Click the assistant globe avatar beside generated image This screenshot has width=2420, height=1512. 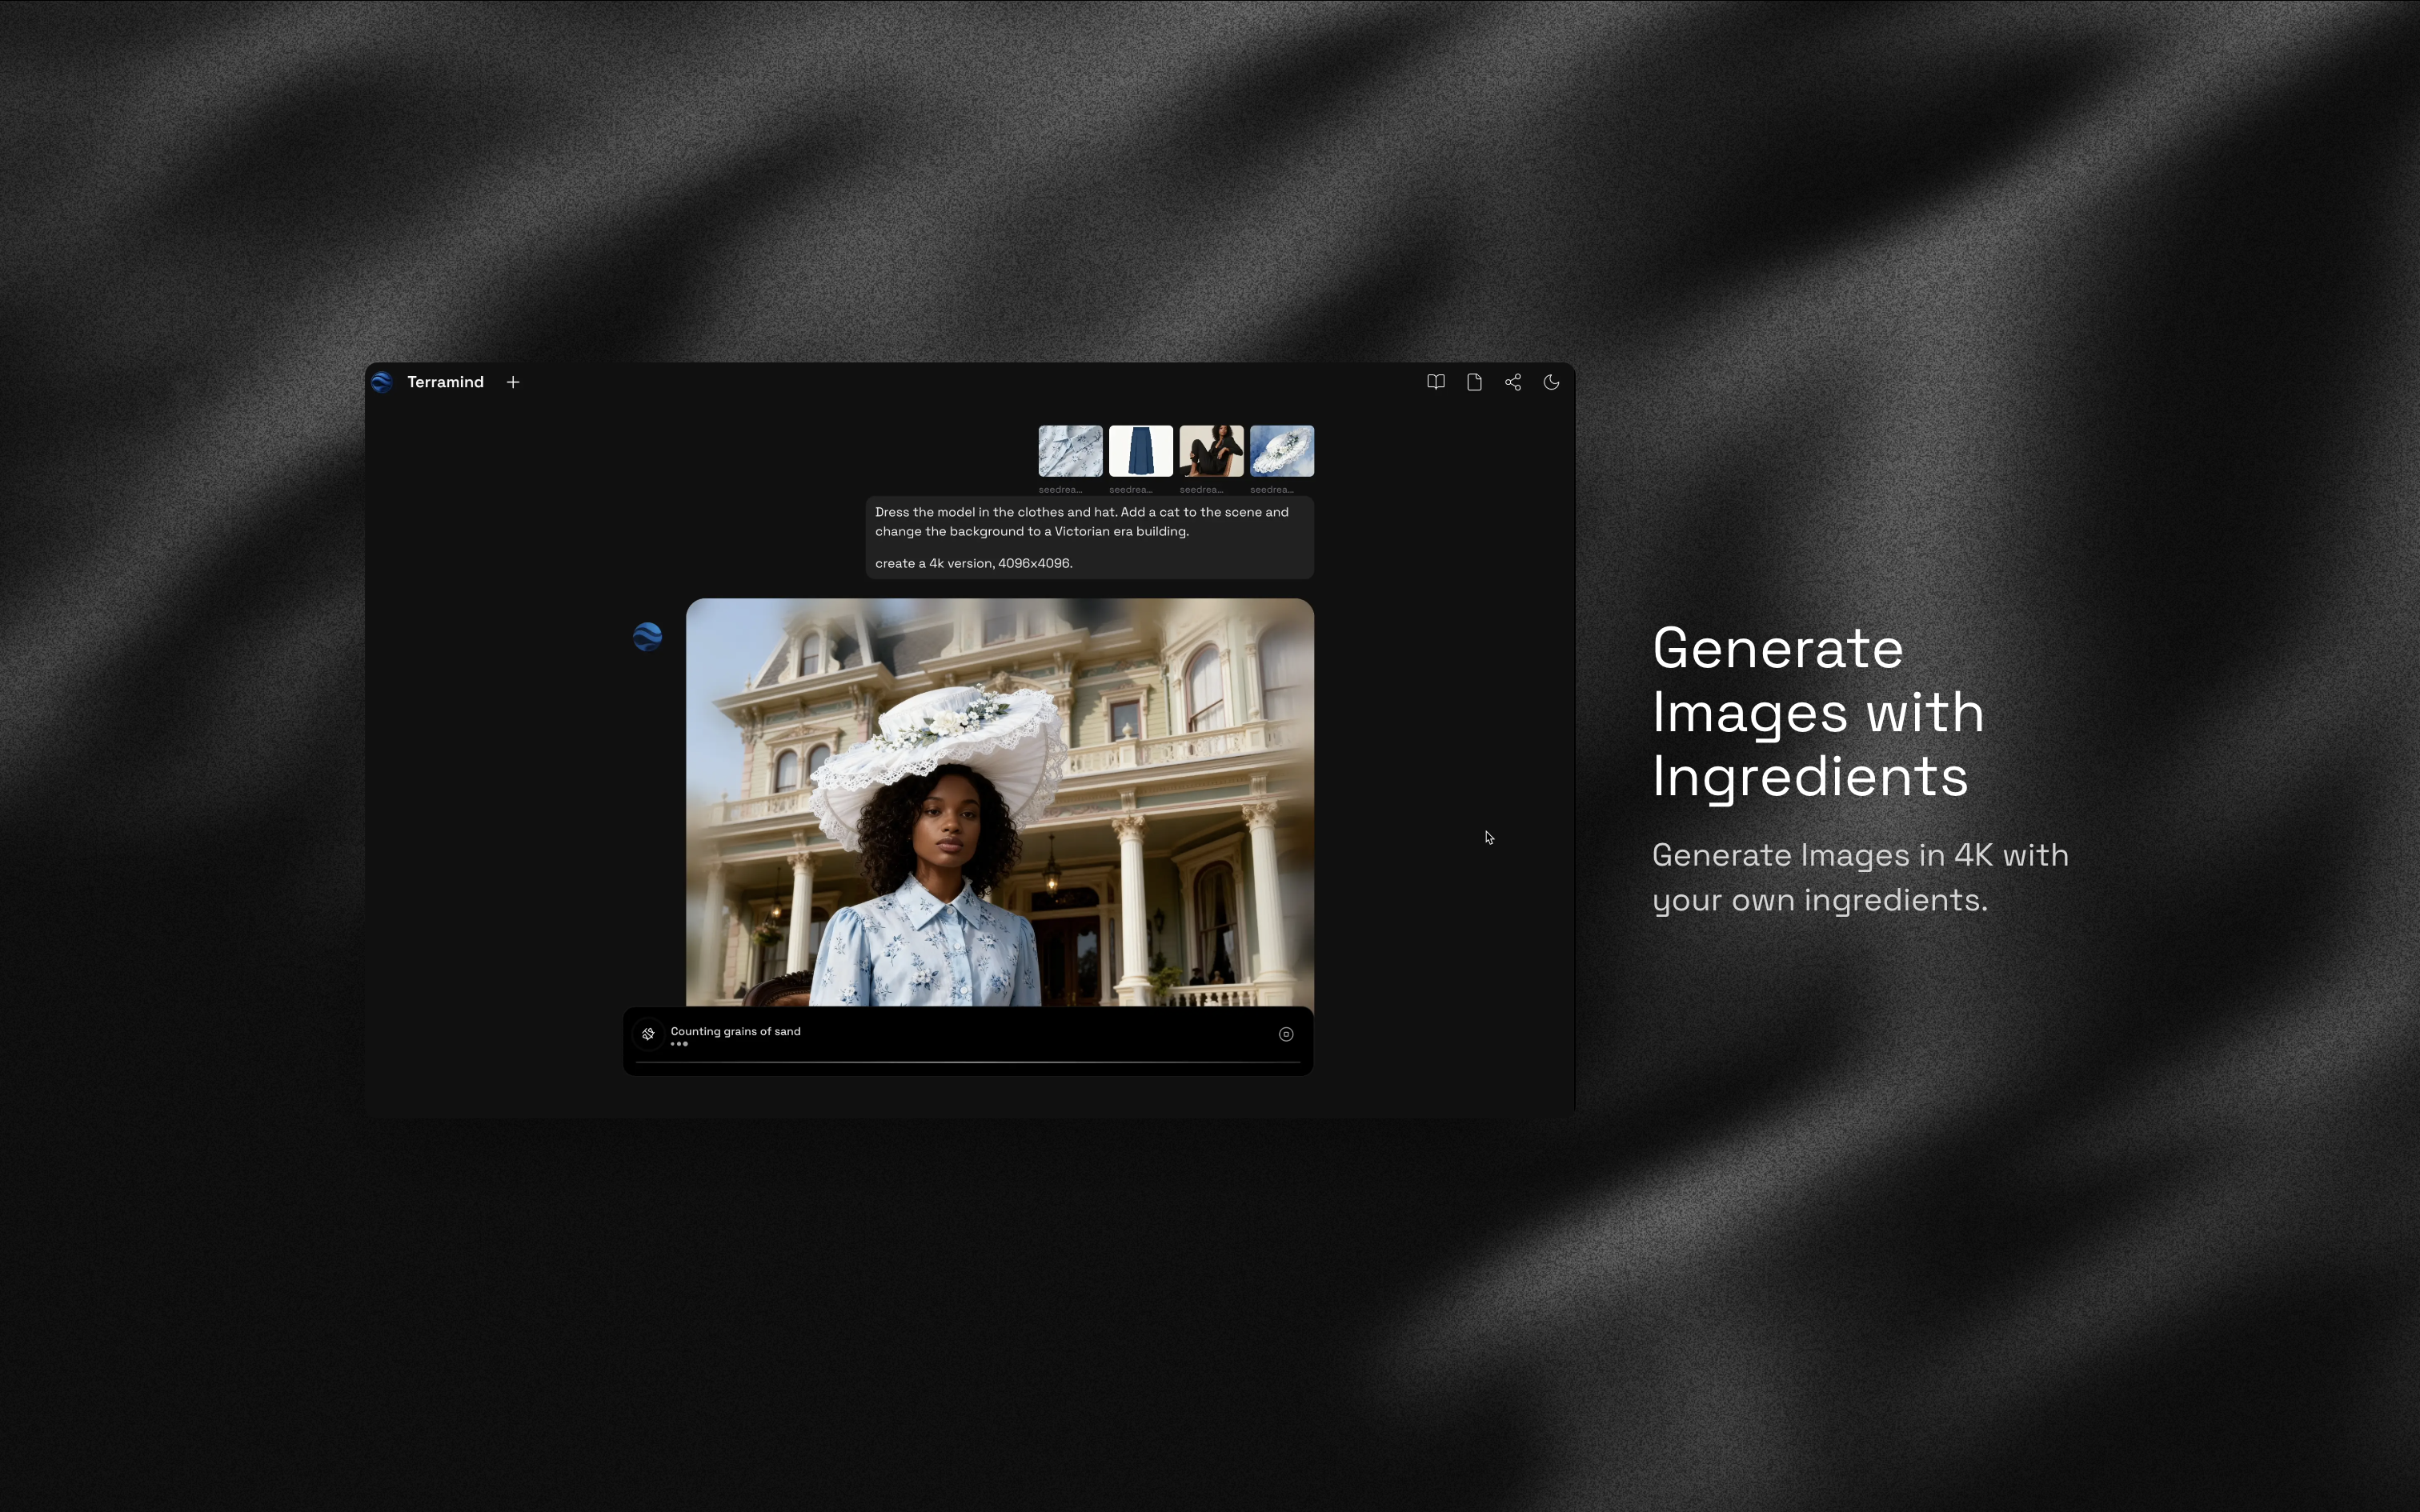[x=647, y=637]
